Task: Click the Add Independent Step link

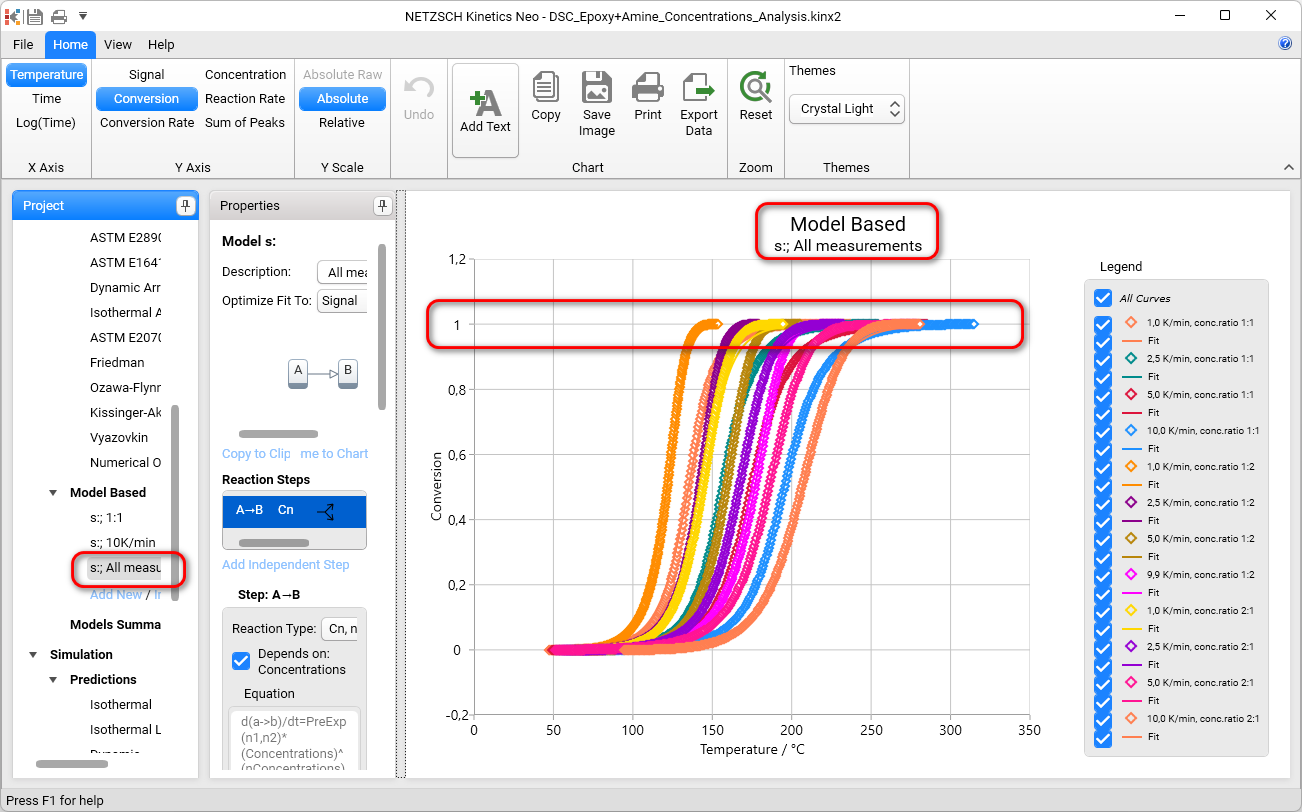Action: (x=286, y=565)
